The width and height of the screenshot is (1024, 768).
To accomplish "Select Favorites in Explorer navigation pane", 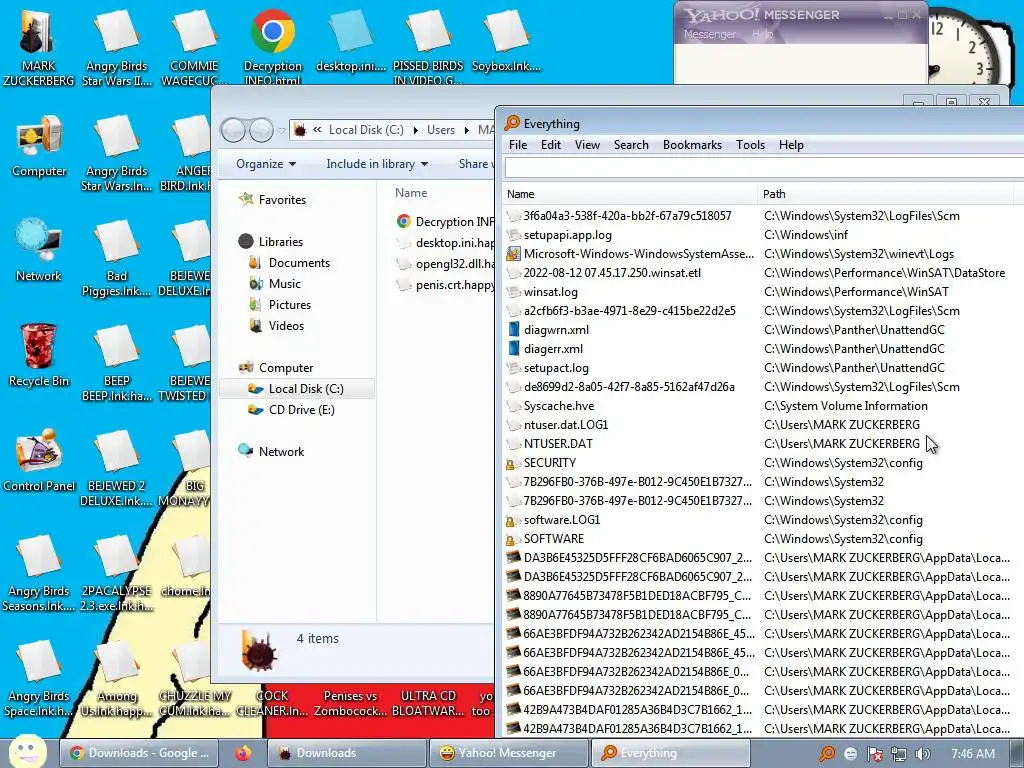I will tap(281, 200).
